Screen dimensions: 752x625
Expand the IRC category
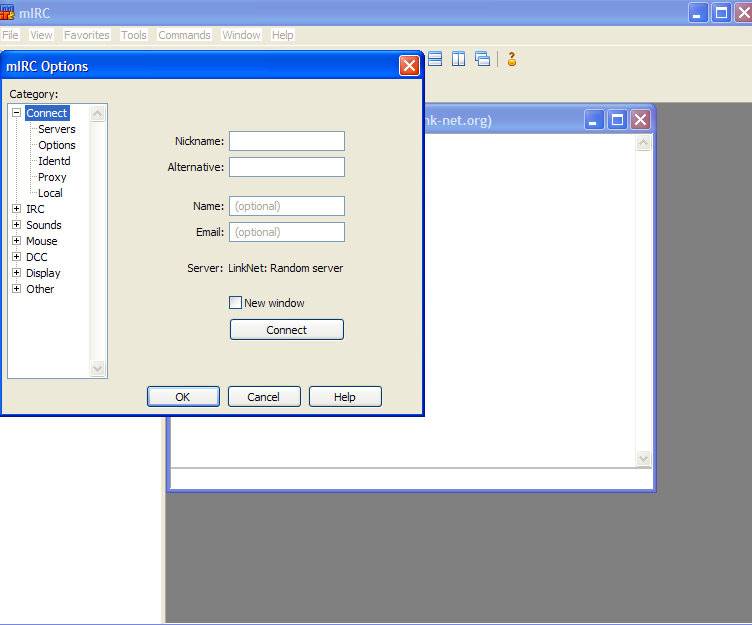click(16, 209)
